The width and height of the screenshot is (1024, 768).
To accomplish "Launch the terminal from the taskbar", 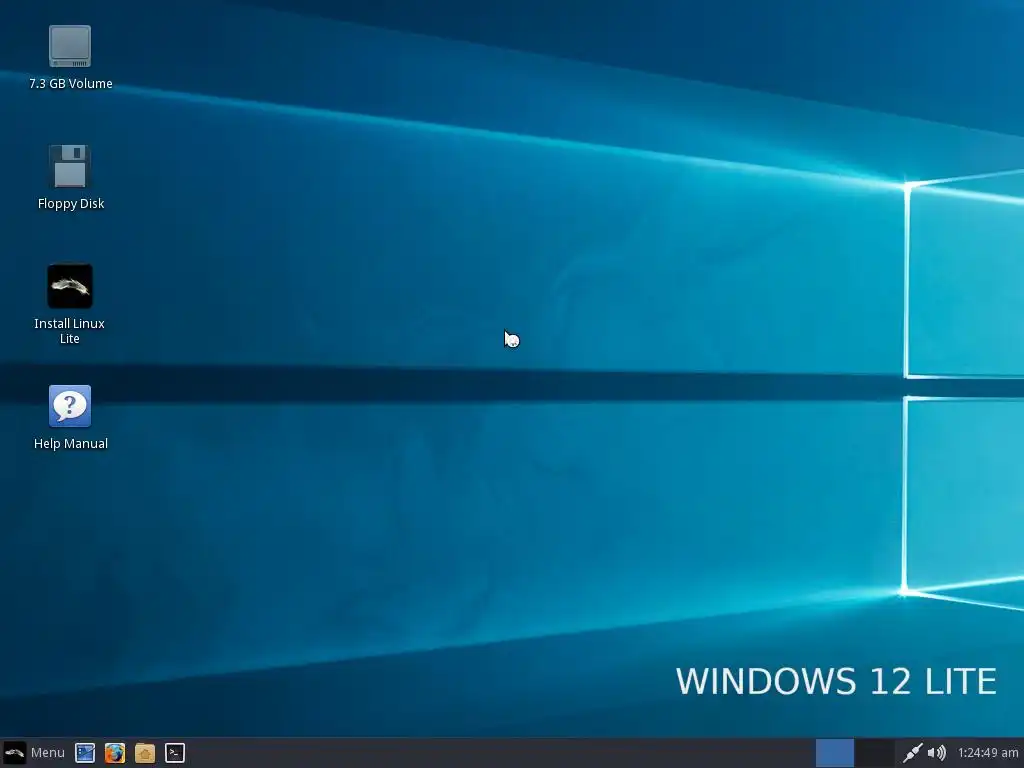I will [x=174, y=753].
